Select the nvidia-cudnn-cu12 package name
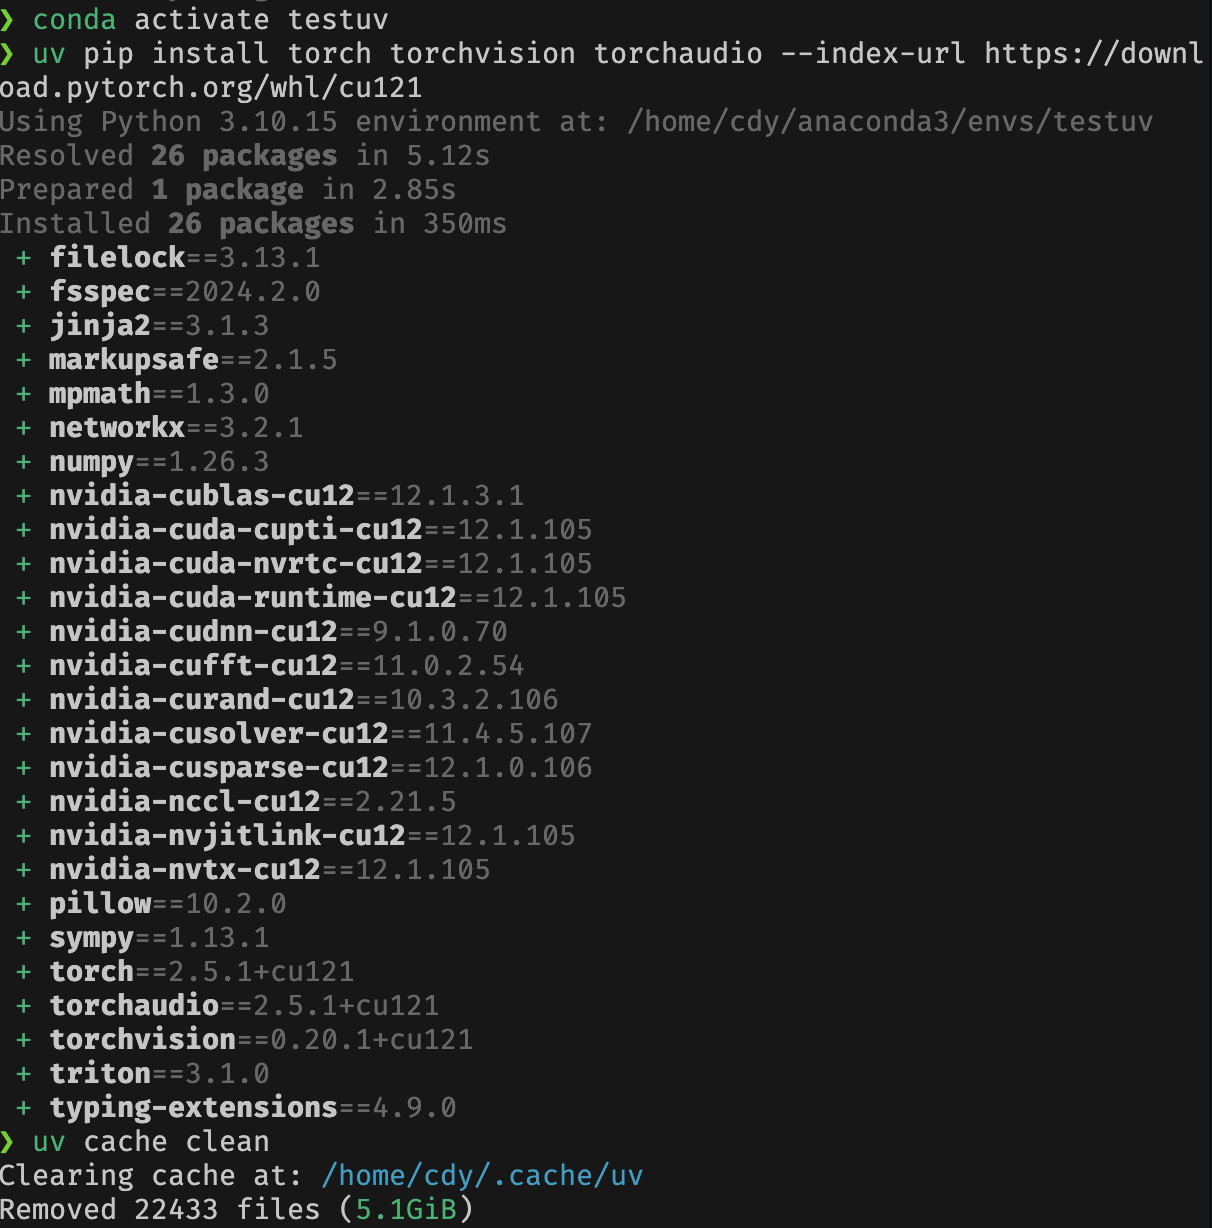The image size is (1212, 1228). coord(193,632)
